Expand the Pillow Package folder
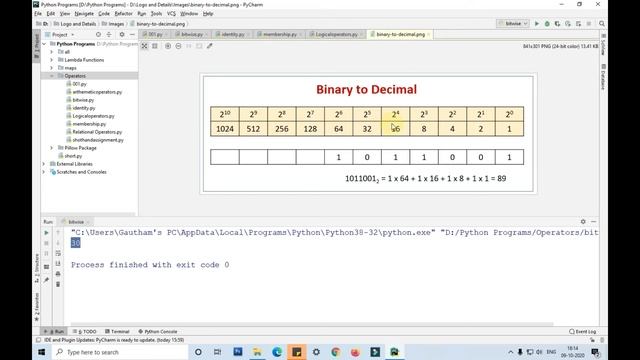Image resolution: width=640 pixels, height=360 pixels. point(52,148)
